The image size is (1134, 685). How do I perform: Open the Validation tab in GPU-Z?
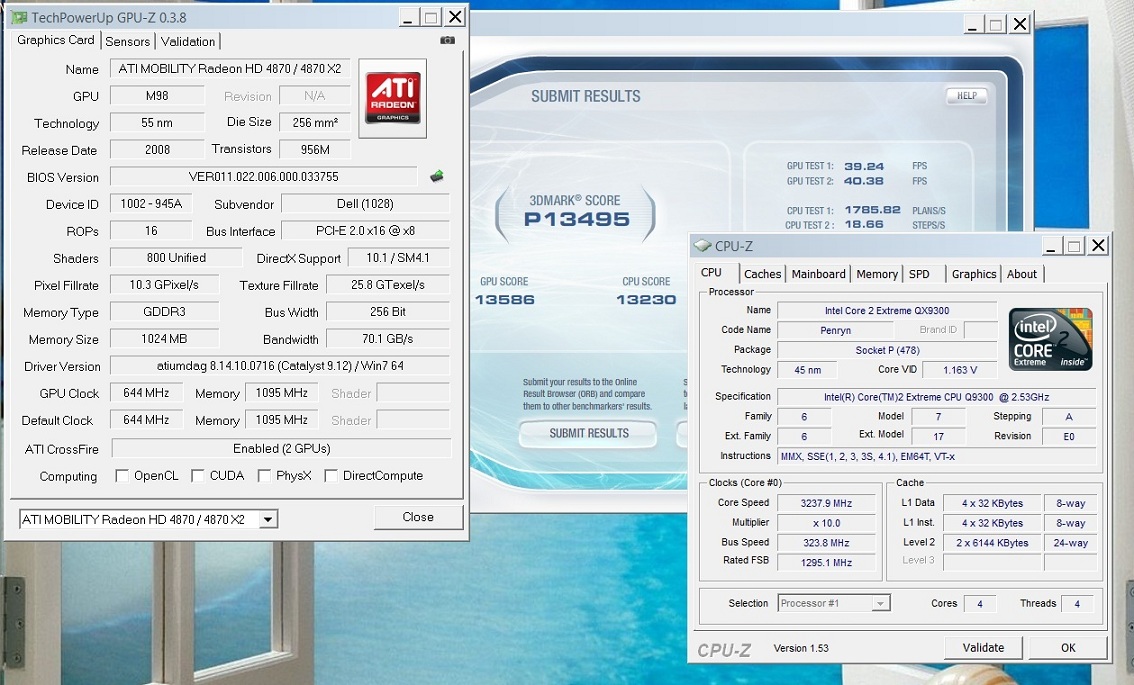tap(188, 42)
